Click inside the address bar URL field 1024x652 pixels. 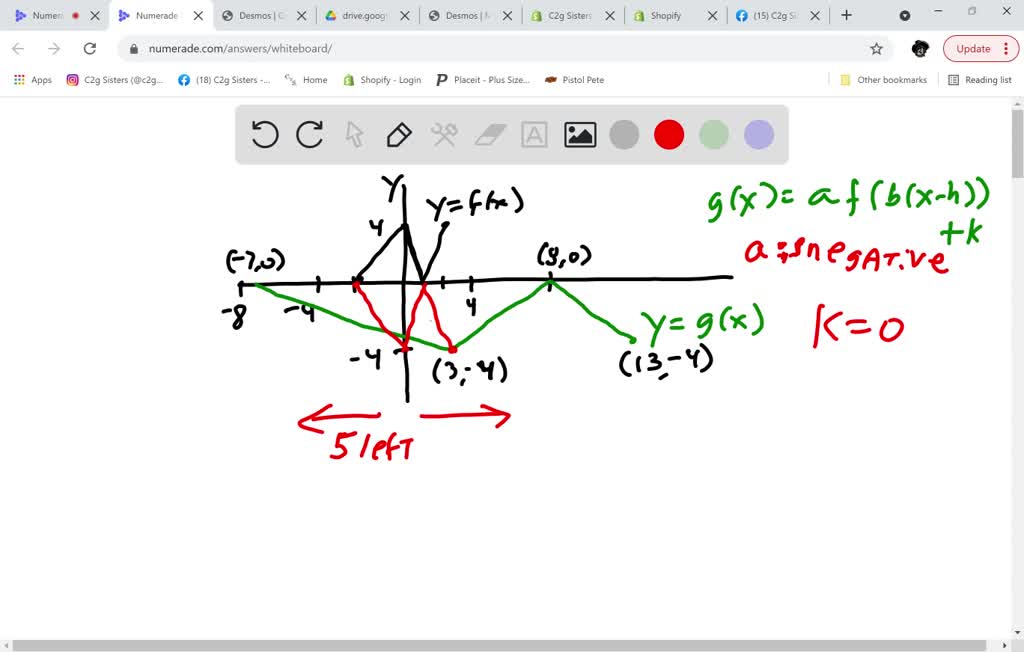coord(400,47)
